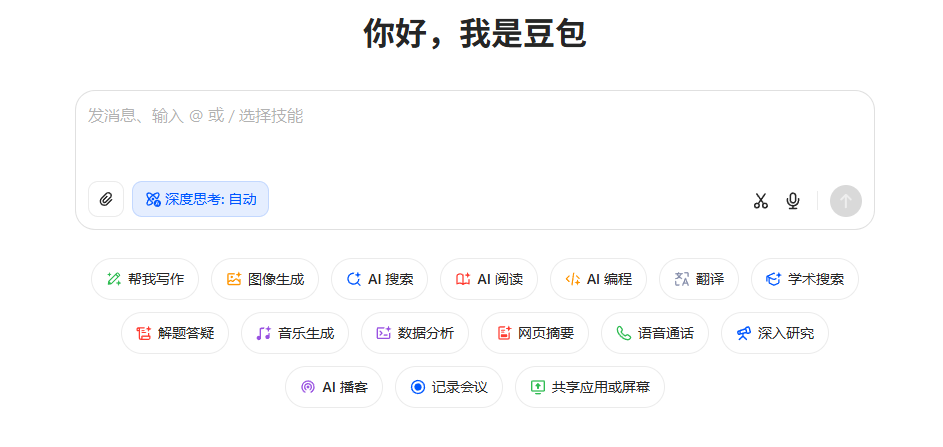
Task: Open 深入研究 skill
Action: coord(775,333)
